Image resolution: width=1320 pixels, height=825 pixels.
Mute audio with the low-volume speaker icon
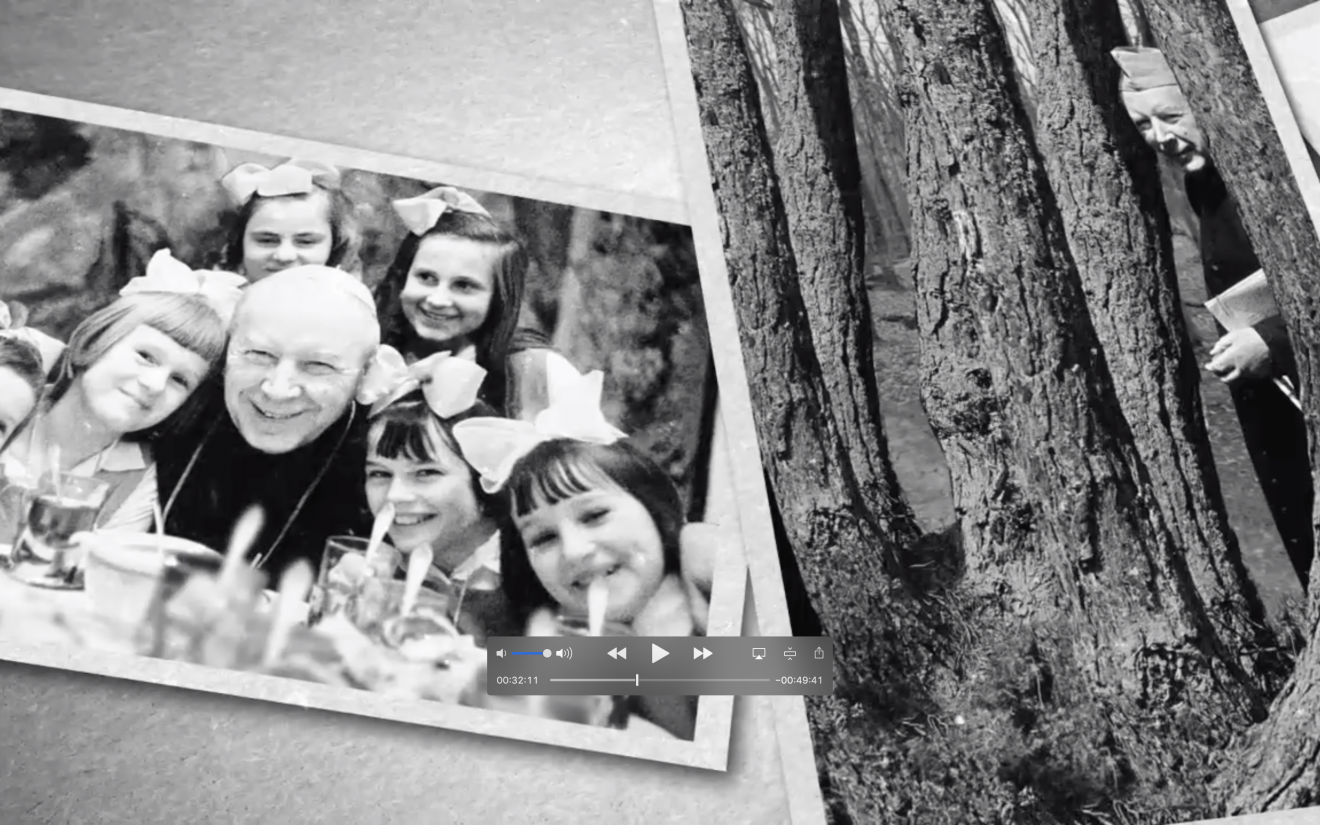(x=501, y=653)
